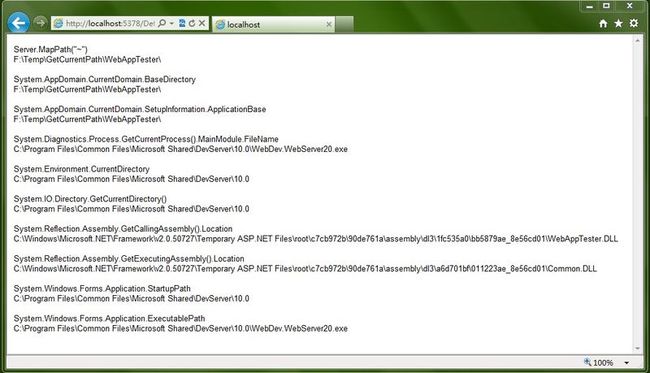Click the GetCallingAssembly().Location line
The image size is (650, 373).
123,228
